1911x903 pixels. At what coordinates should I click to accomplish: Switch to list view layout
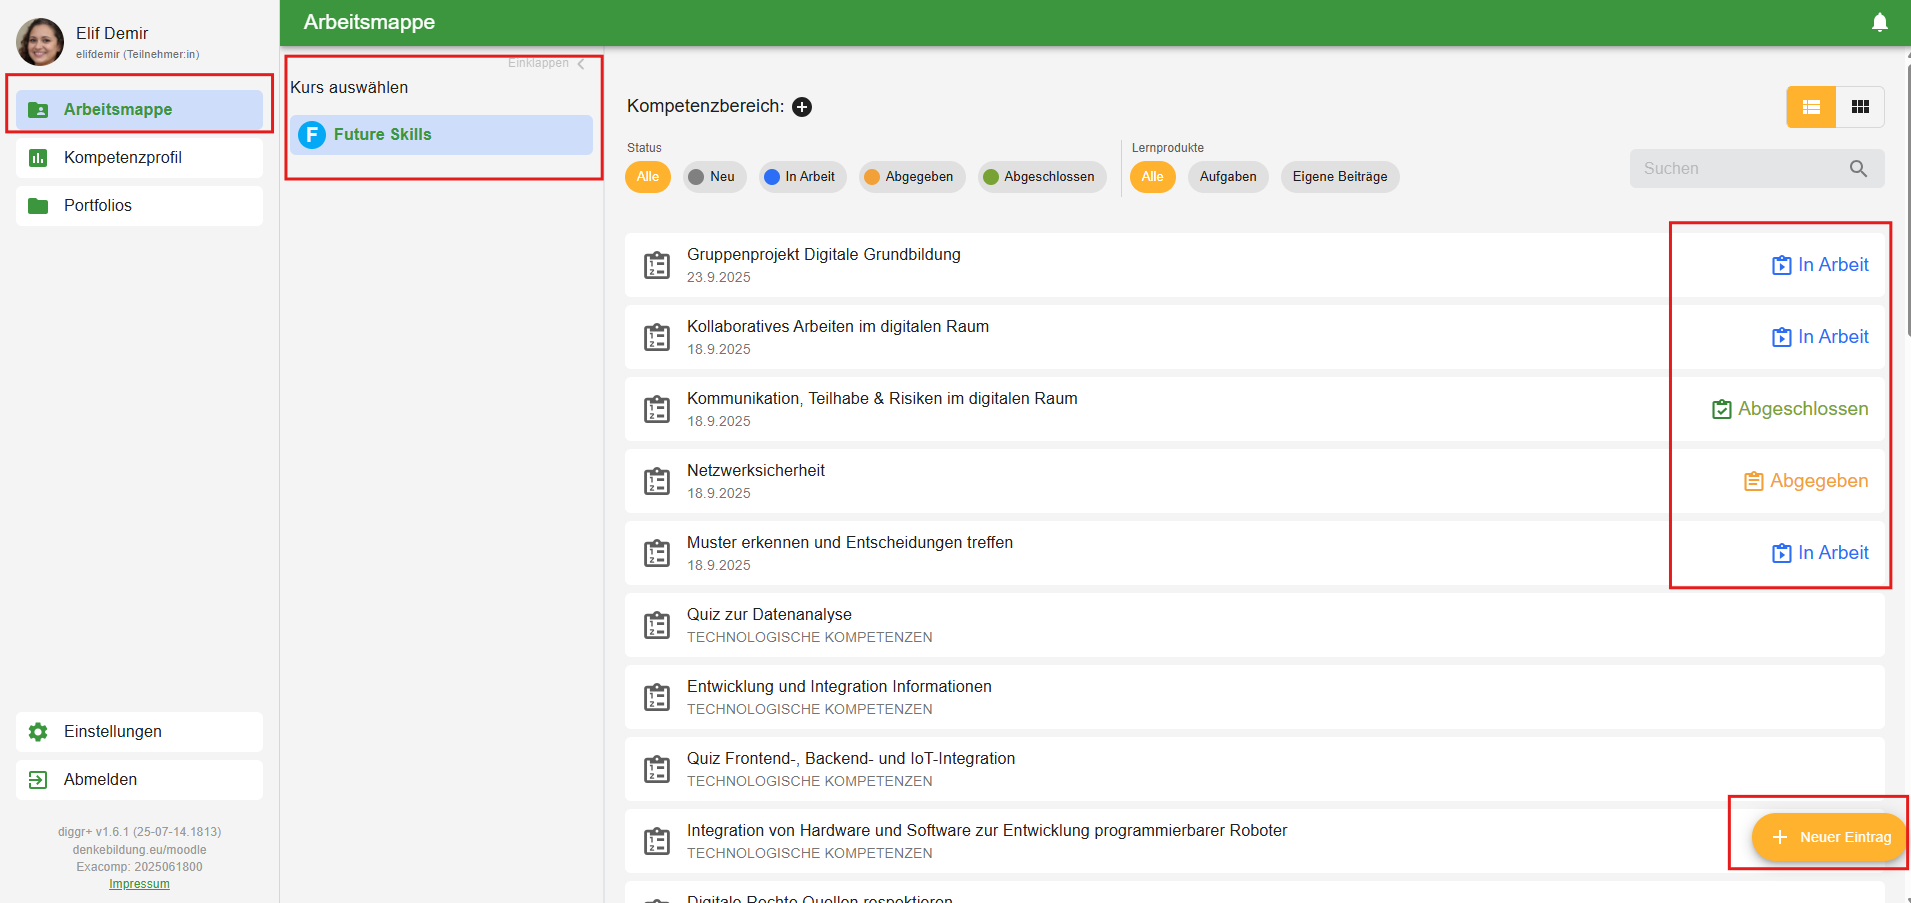pos(1811,107)
